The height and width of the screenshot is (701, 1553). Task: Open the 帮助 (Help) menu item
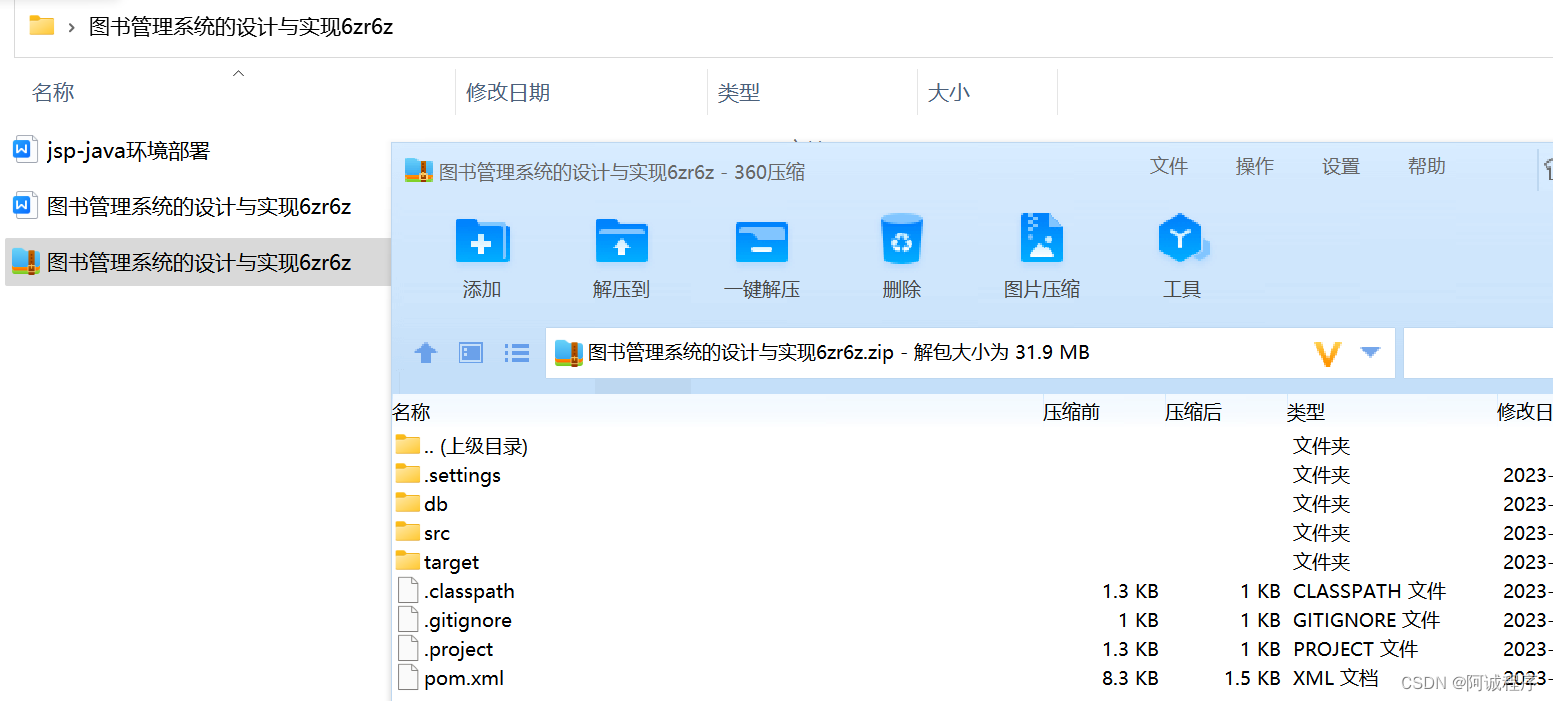tap(1426, 166)
